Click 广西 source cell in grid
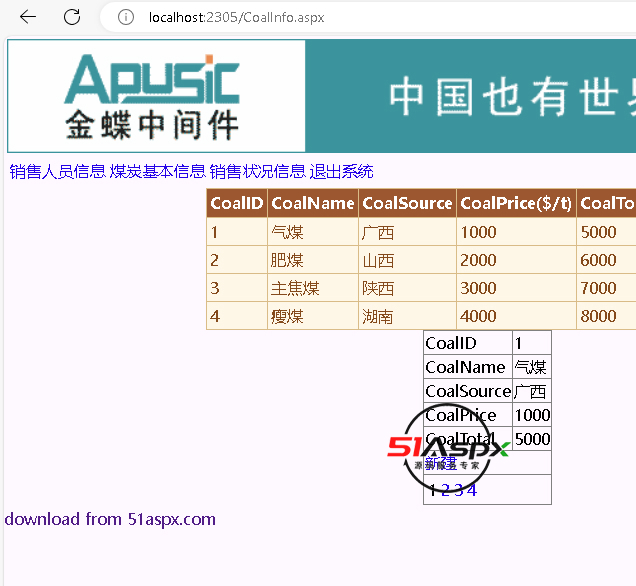636x586 pixels. click(407, 232)
